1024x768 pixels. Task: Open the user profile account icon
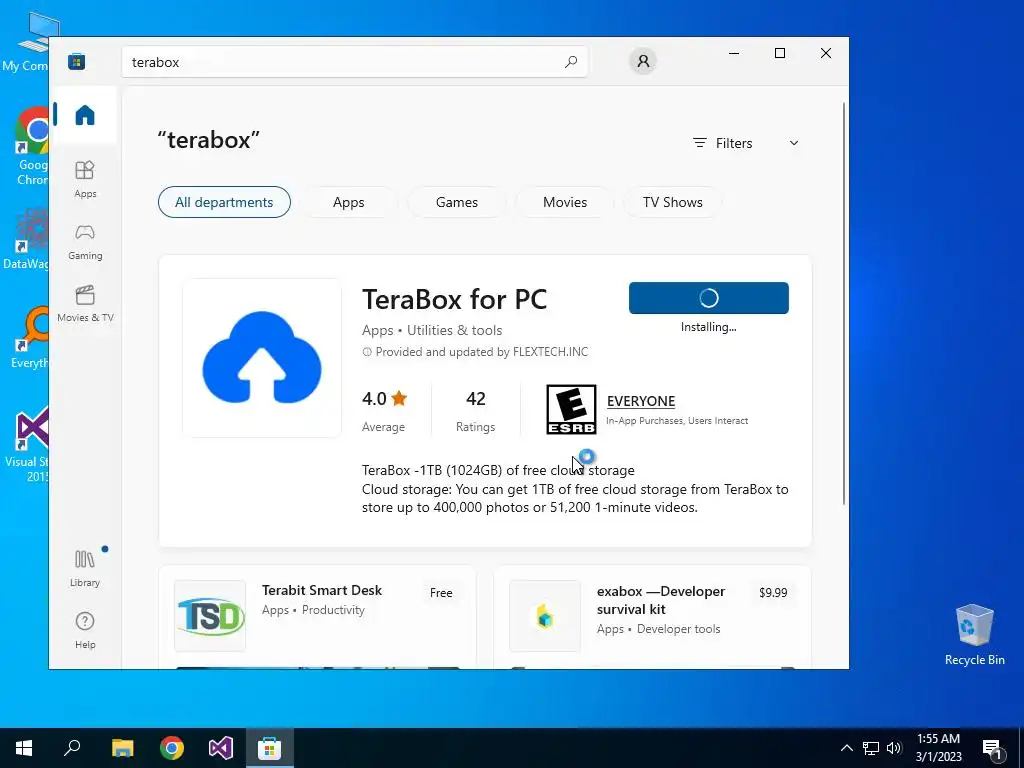coord(643,61)
